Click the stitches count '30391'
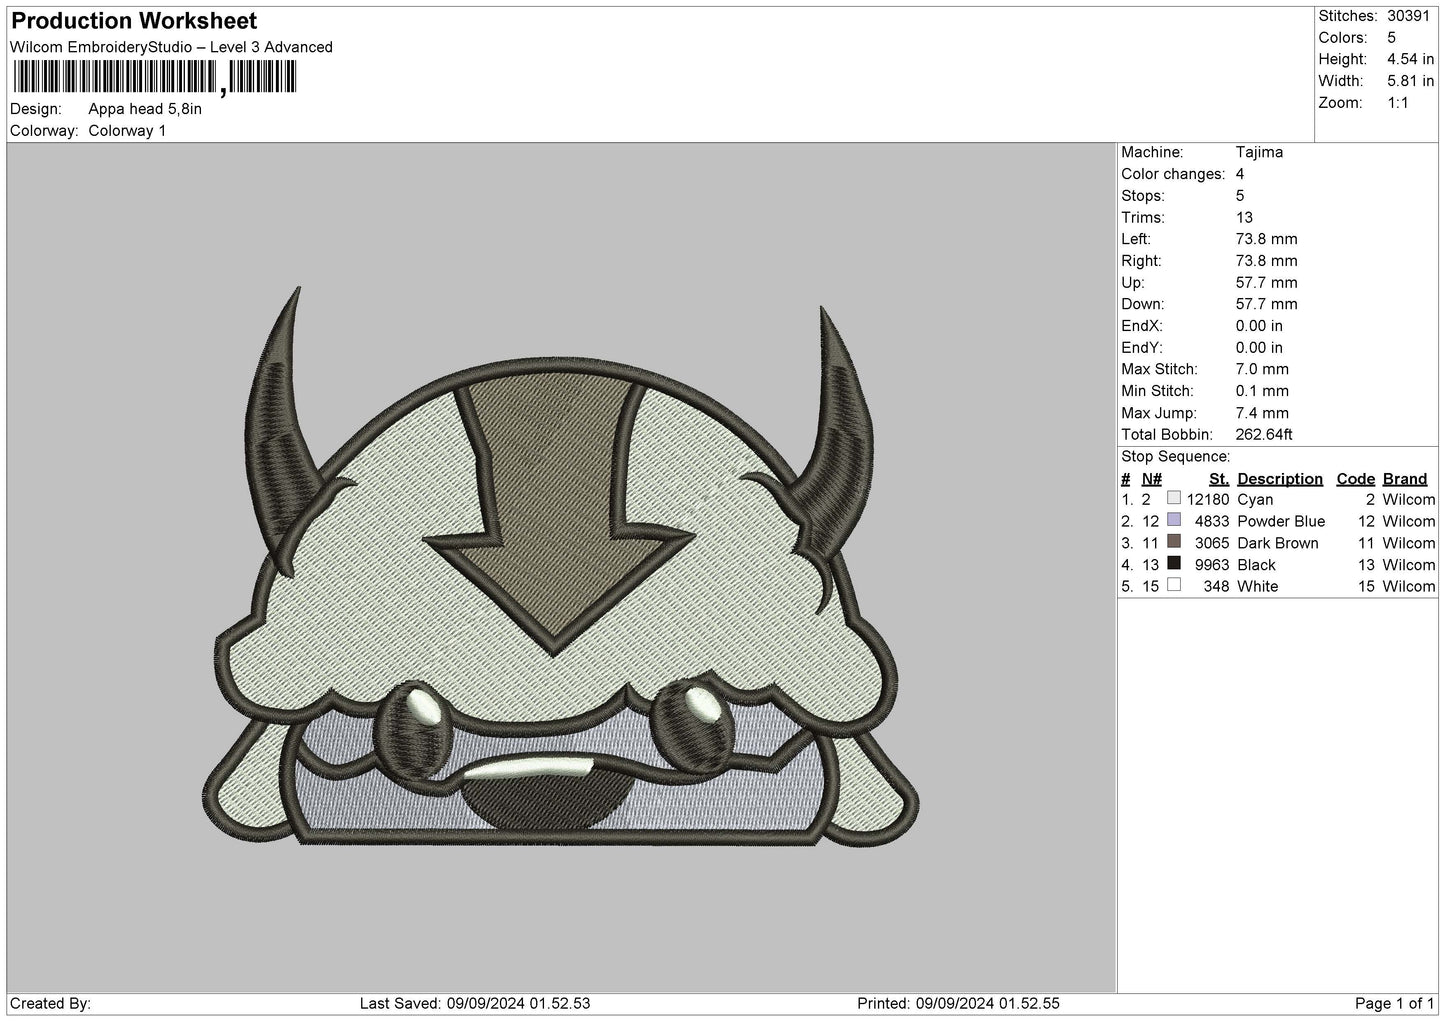Screen dimensions: 1445x1021 tap(1410, 16)
